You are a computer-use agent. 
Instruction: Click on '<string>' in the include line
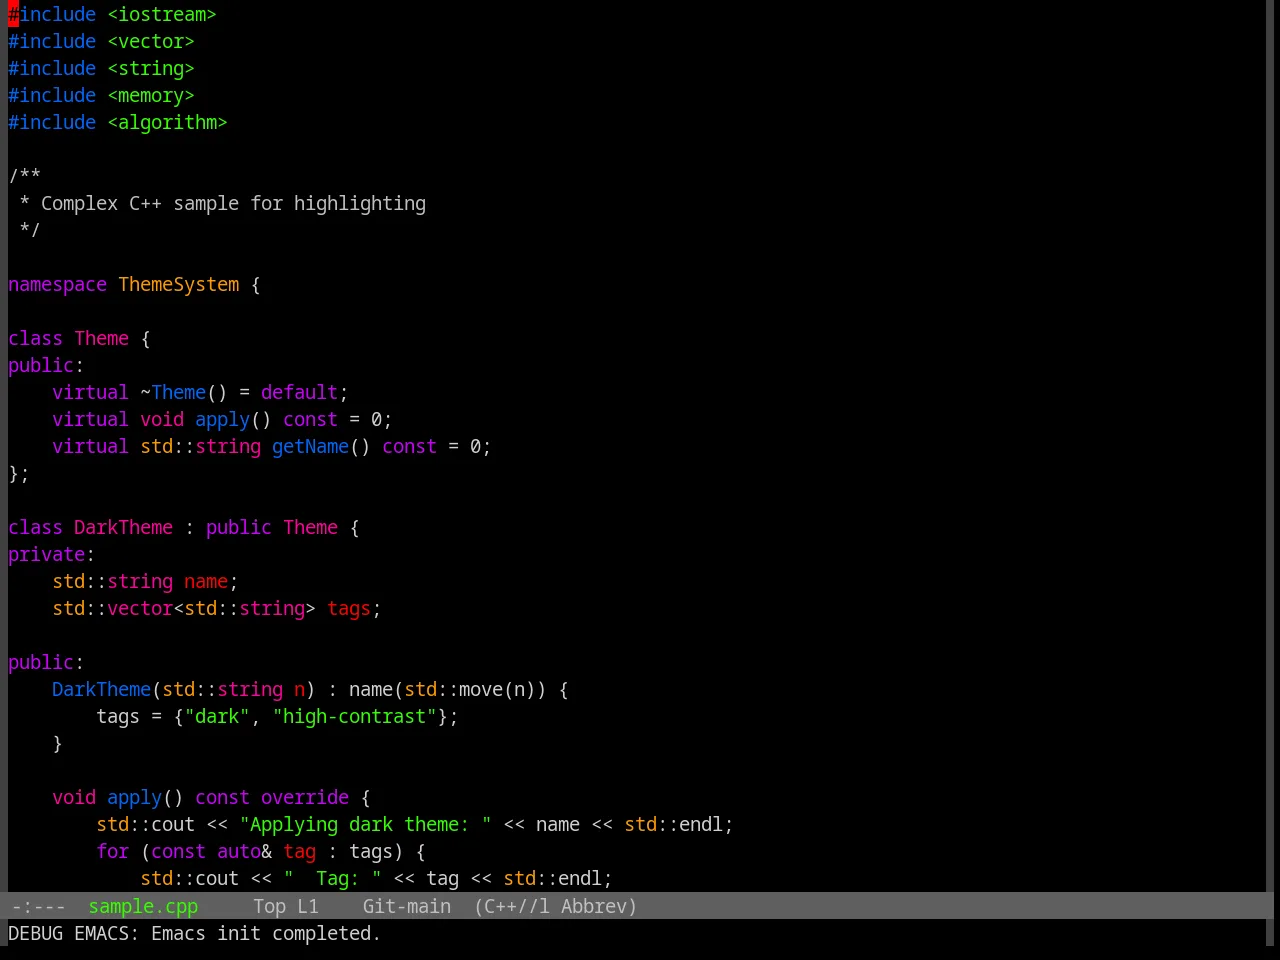(x=151, y=68)
